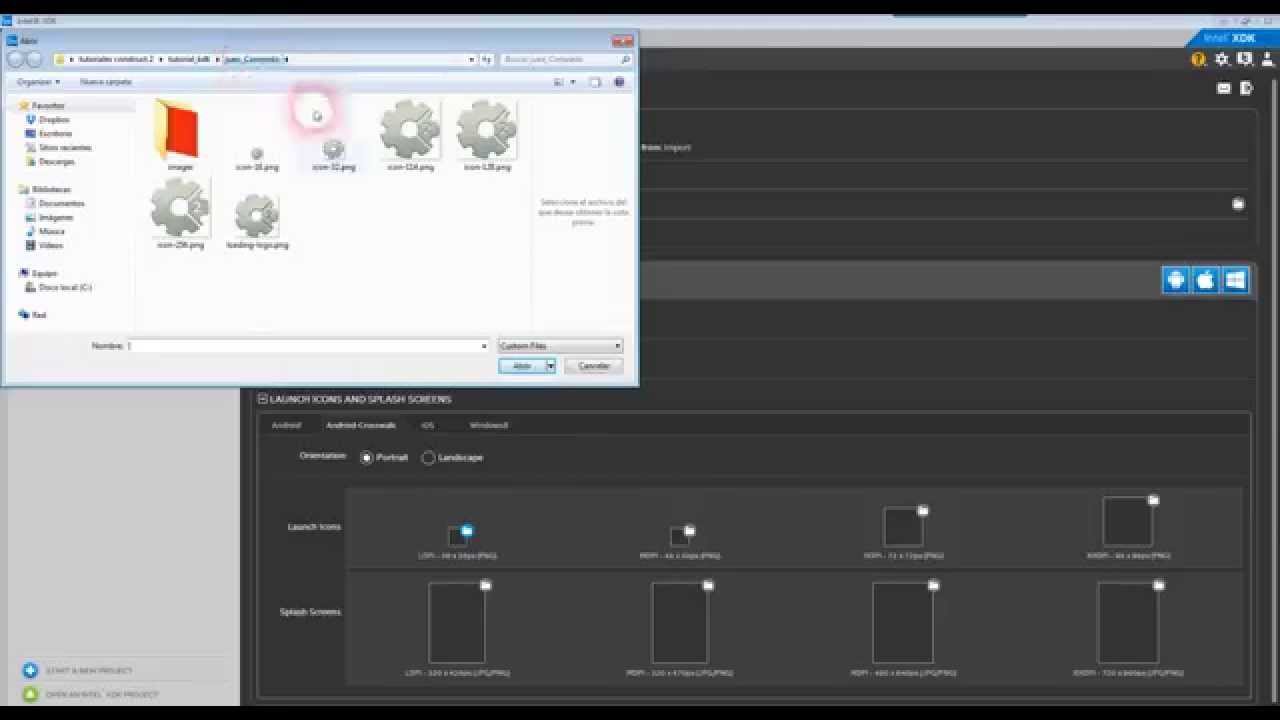Open Disco local (C:)
1280x720 pixels.
point(65,287)
